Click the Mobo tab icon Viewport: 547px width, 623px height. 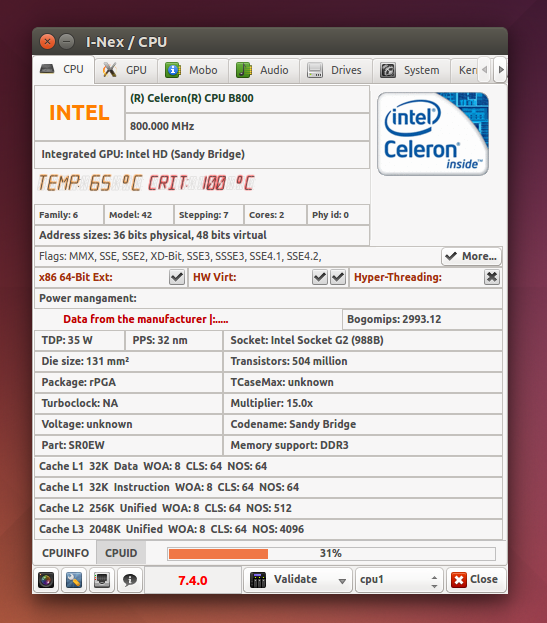[x=173, y=70]
